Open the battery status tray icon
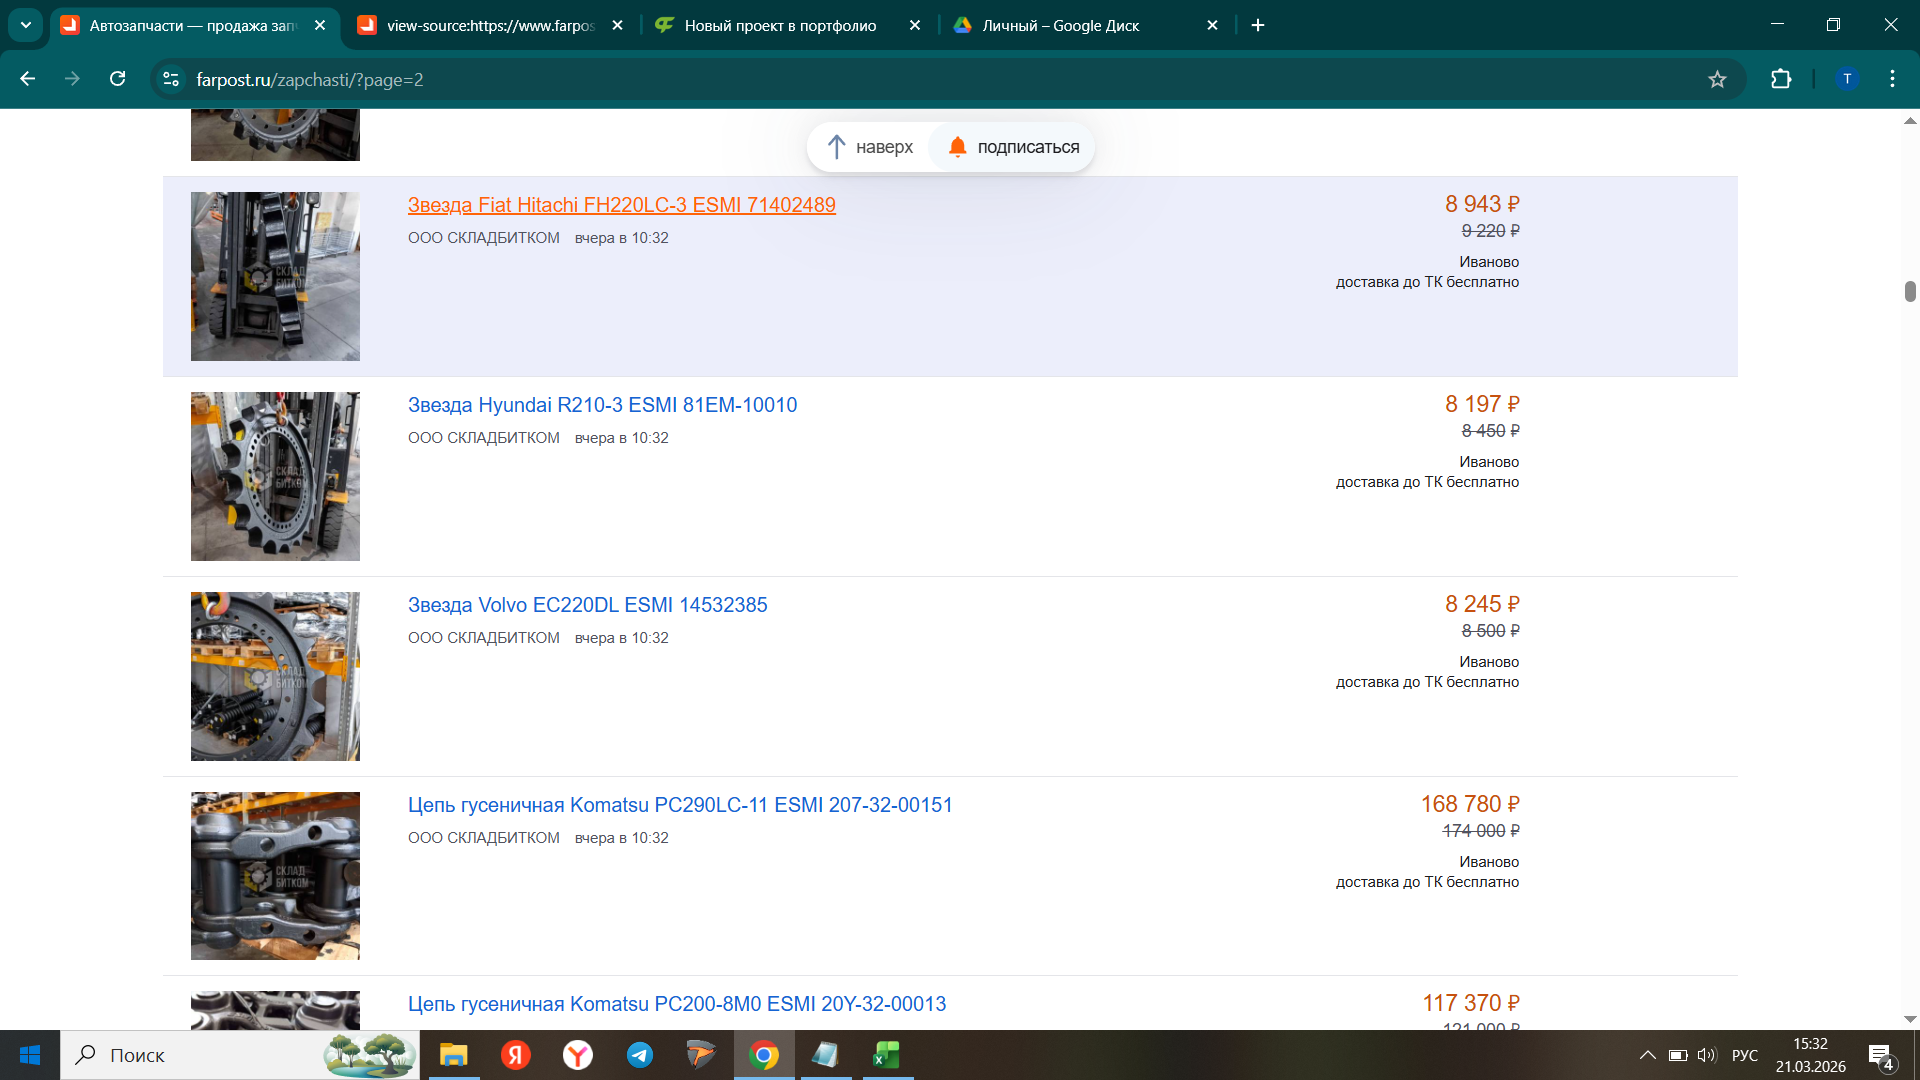 (1678, 1055)
